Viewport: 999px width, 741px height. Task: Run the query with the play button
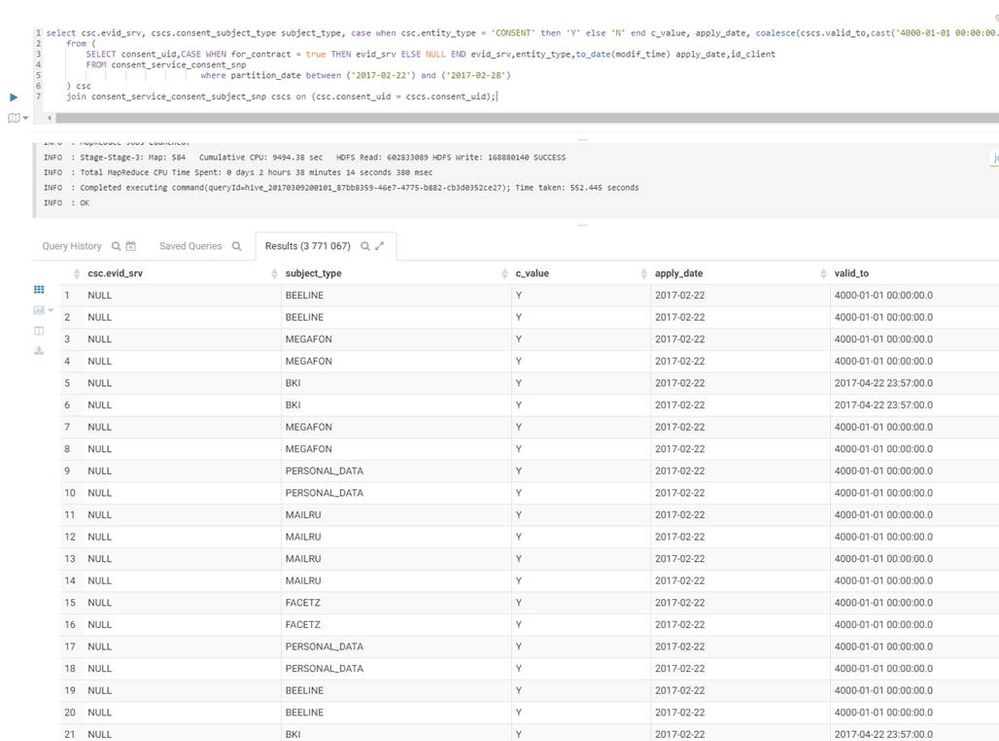[14, 97]
